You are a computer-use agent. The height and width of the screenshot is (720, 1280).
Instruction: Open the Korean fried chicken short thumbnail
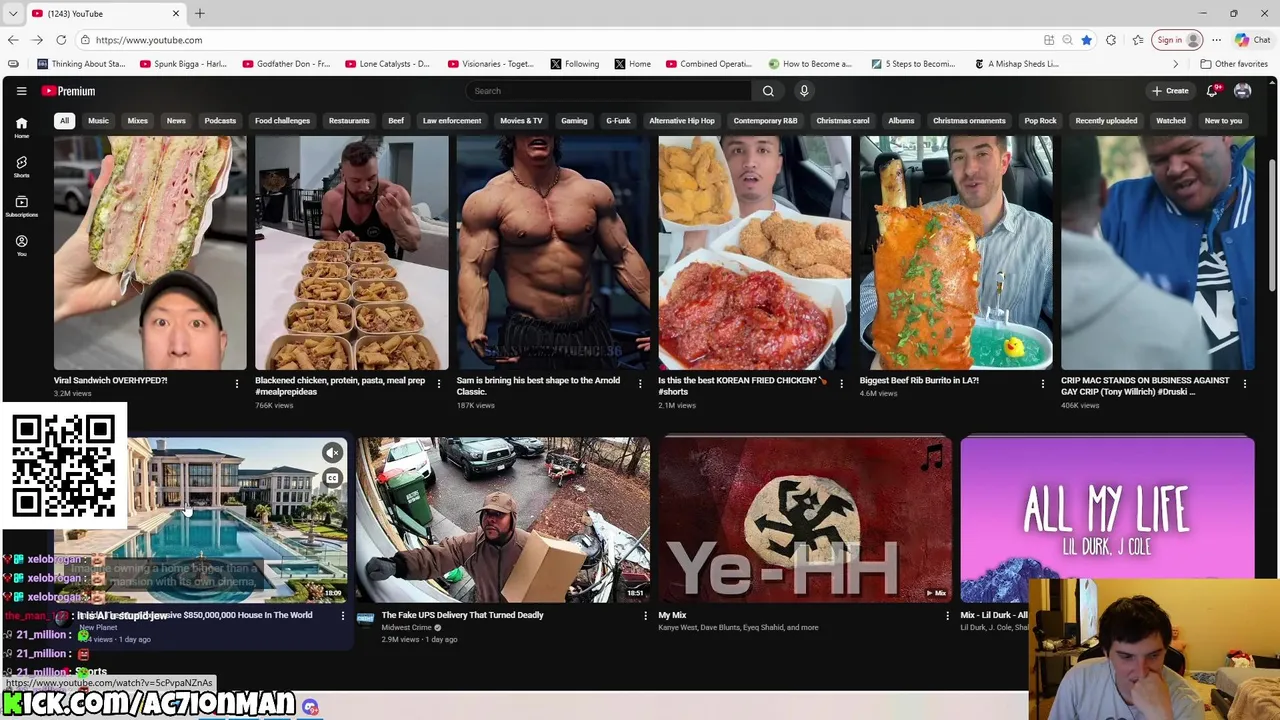tap(754, 253)
